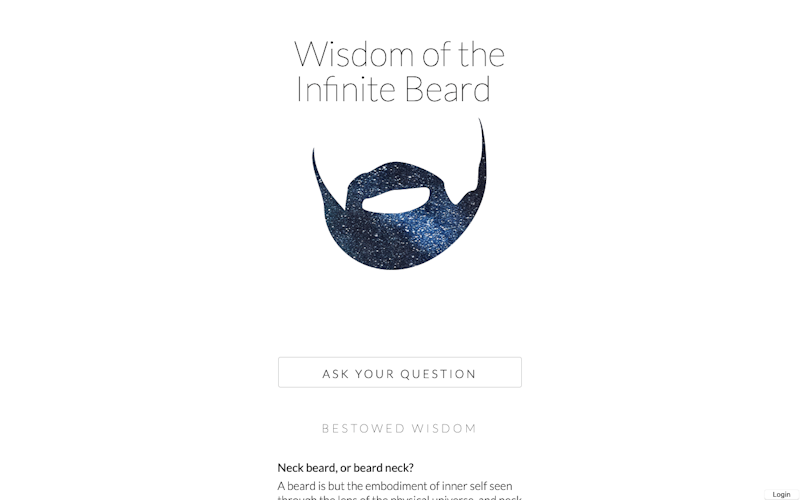Click the partially visible second answer line
This screenshot has width=800, height=500.
pos(399,497)
